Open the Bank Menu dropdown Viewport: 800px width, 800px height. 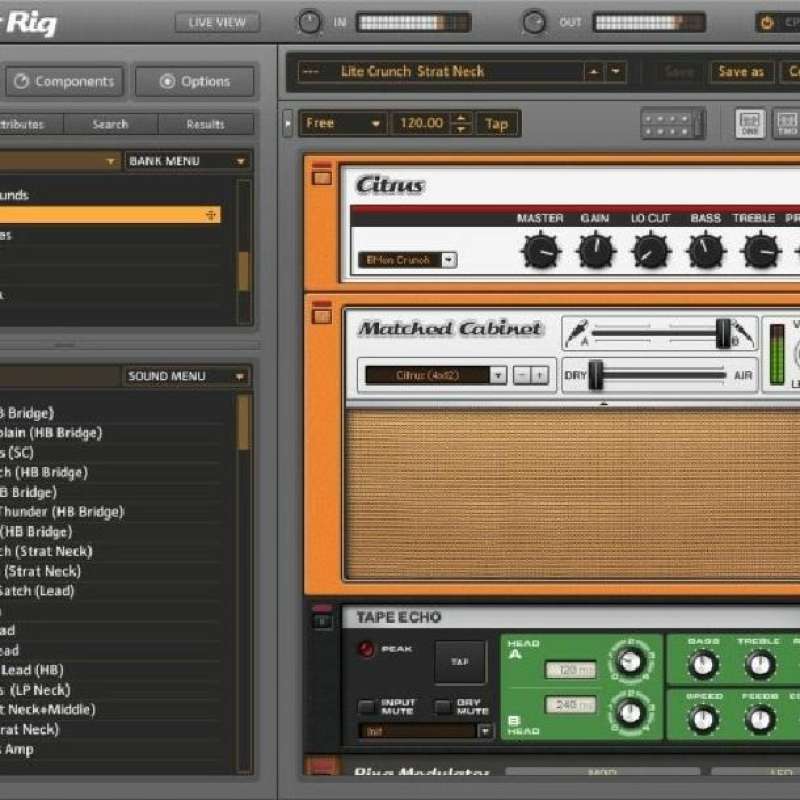[x=187, y=160]
